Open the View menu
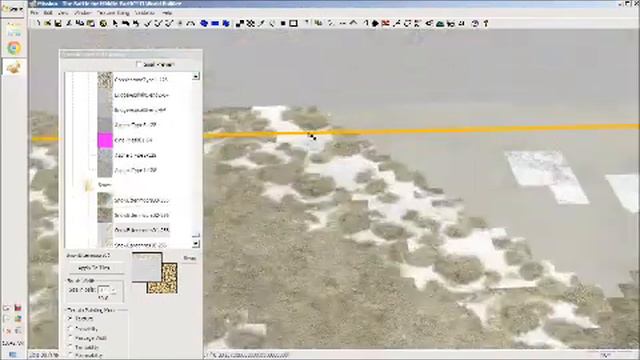This screenshot has height=360, width=640. 63,13
